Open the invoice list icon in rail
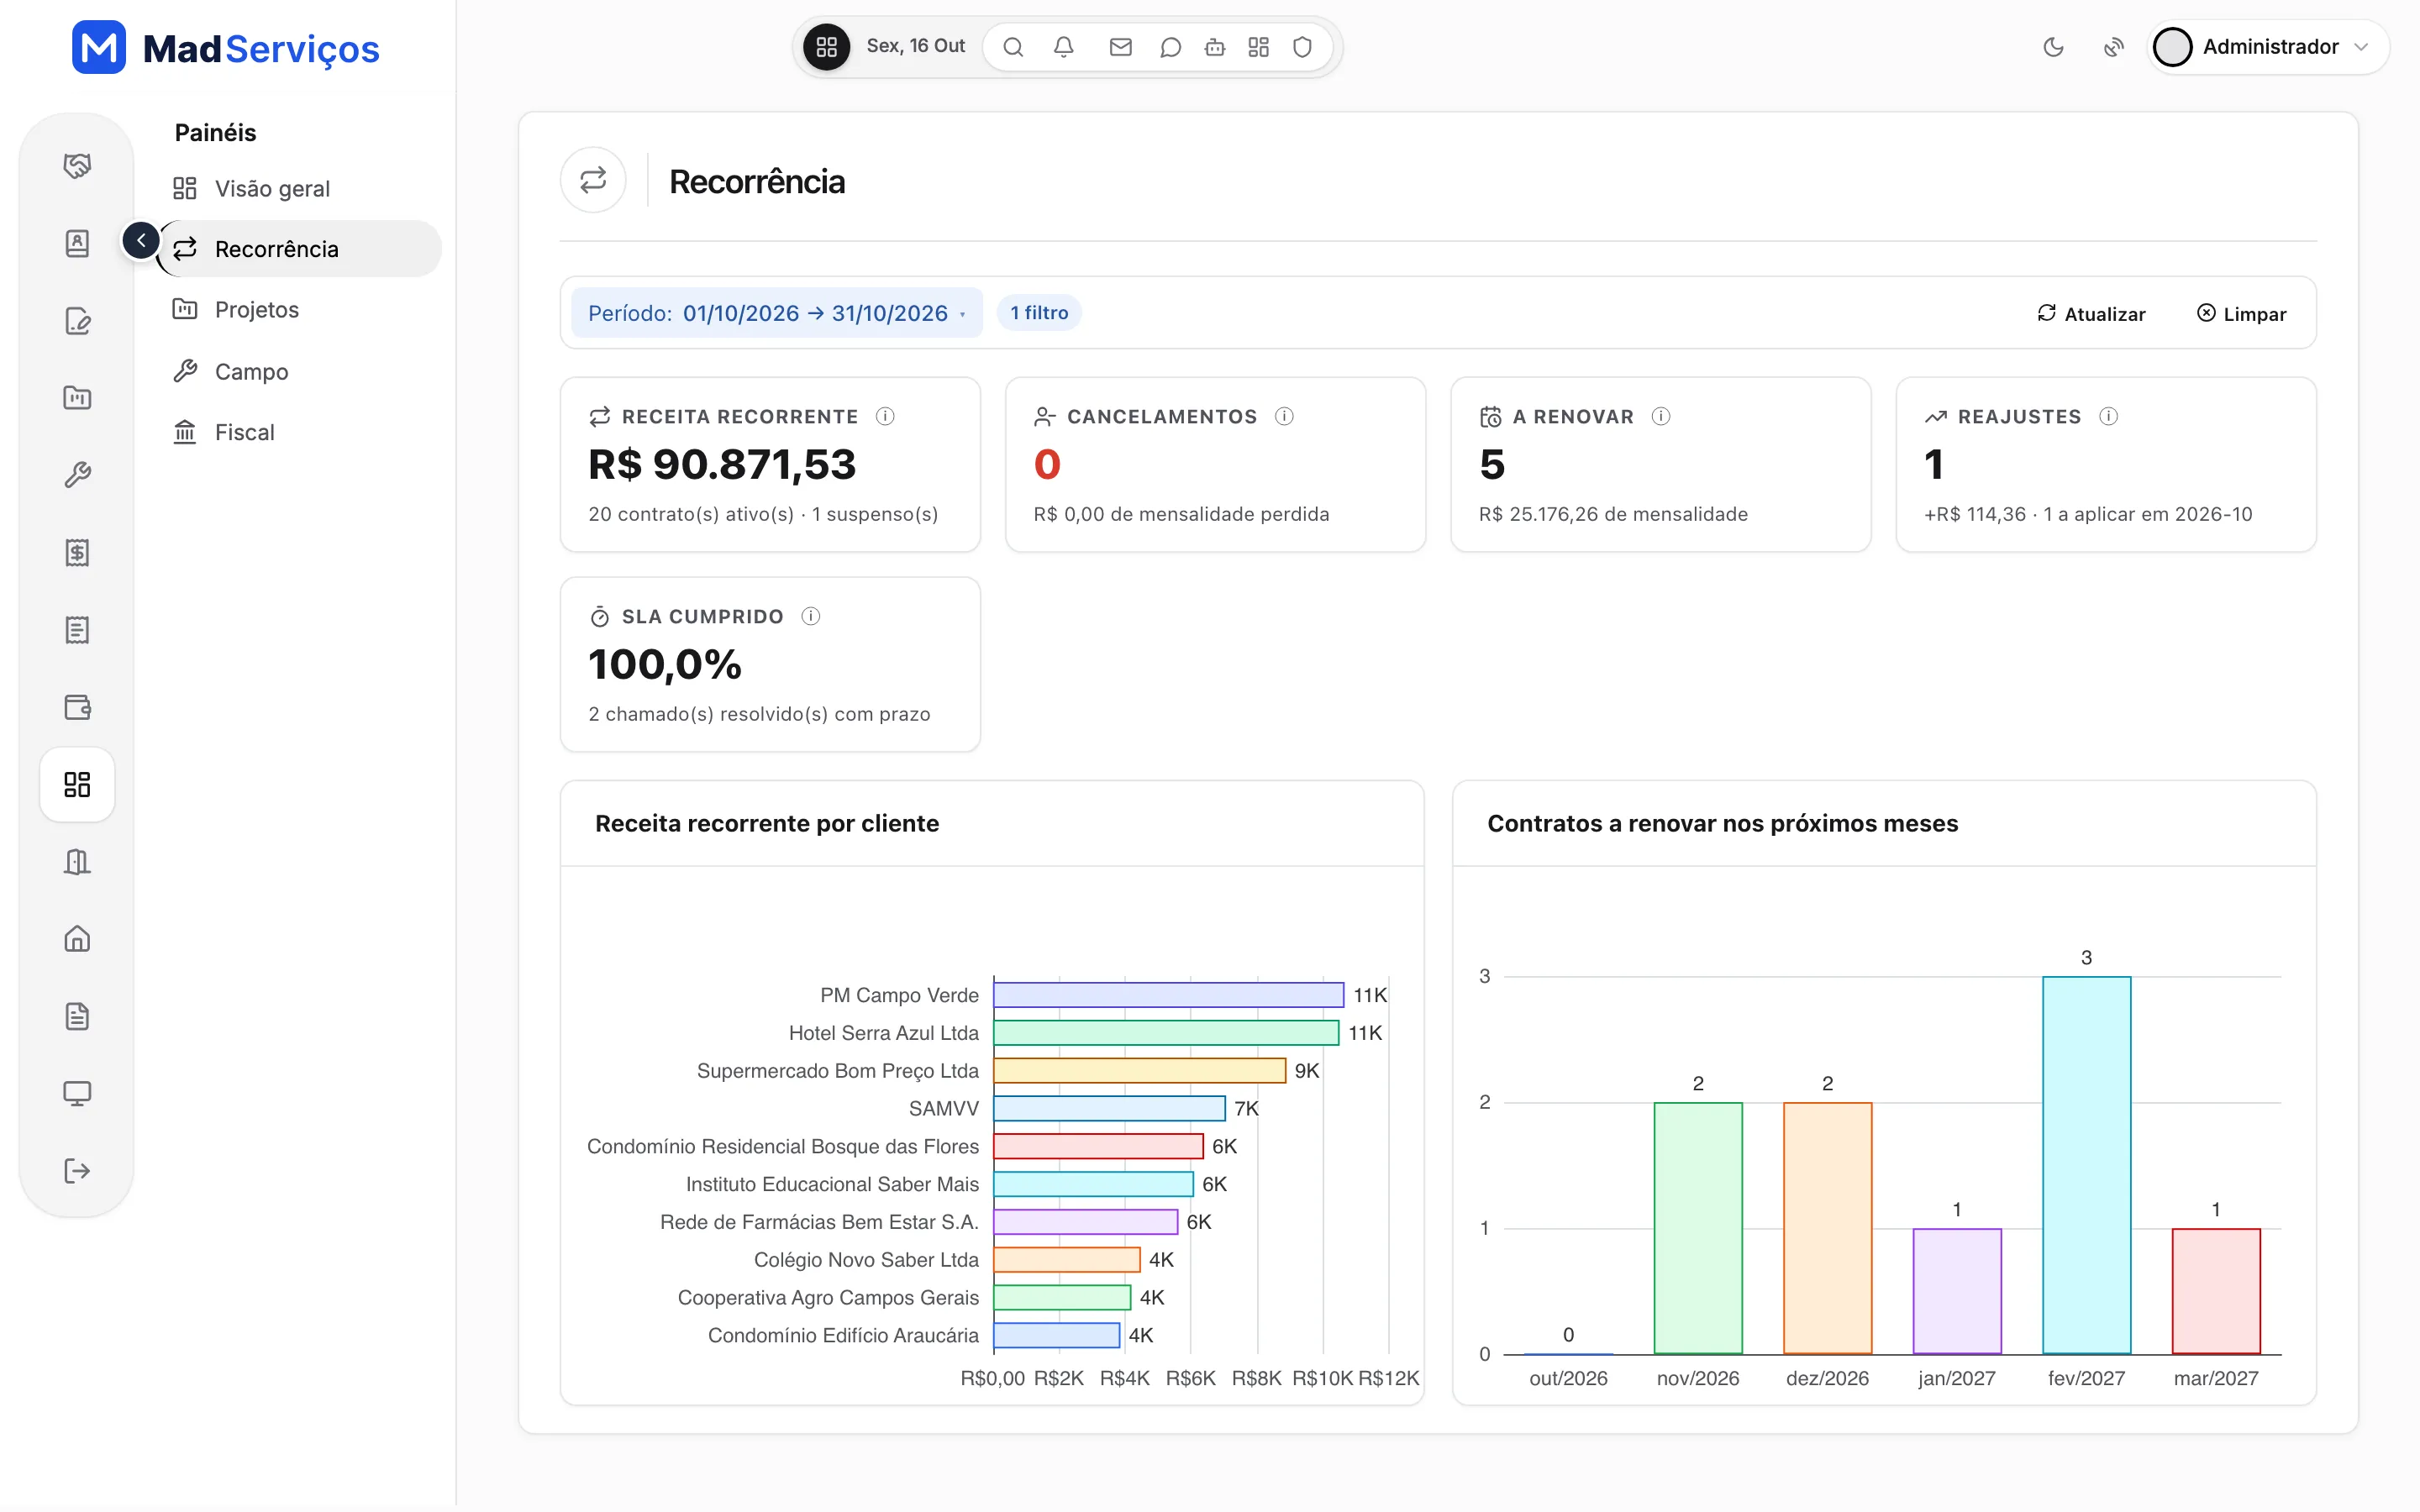Image resolution: width=2420 pixels, height=1512 pixels. (77, 630)
